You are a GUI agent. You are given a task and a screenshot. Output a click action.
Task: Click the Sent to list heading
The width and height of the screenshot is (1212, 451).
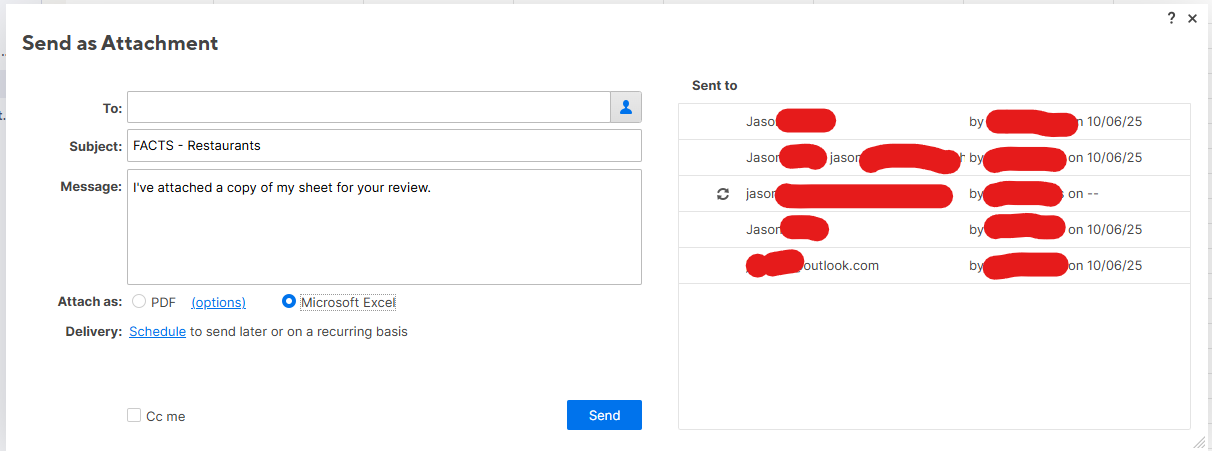click(714, 86)
